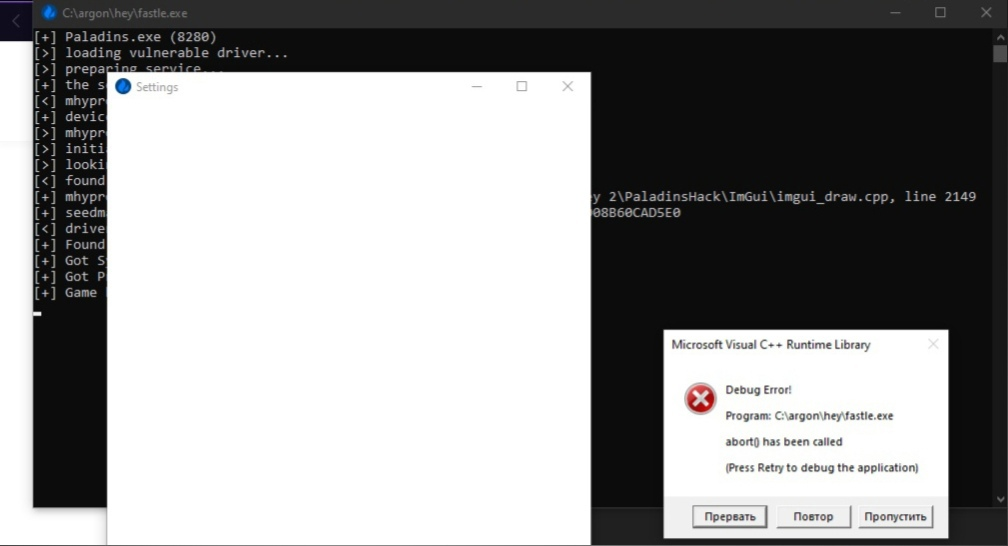Click the Microsoft Visual C++ Runtime Library title
Viewport: 1008px width, 546px height.
[x=770, y=345]
